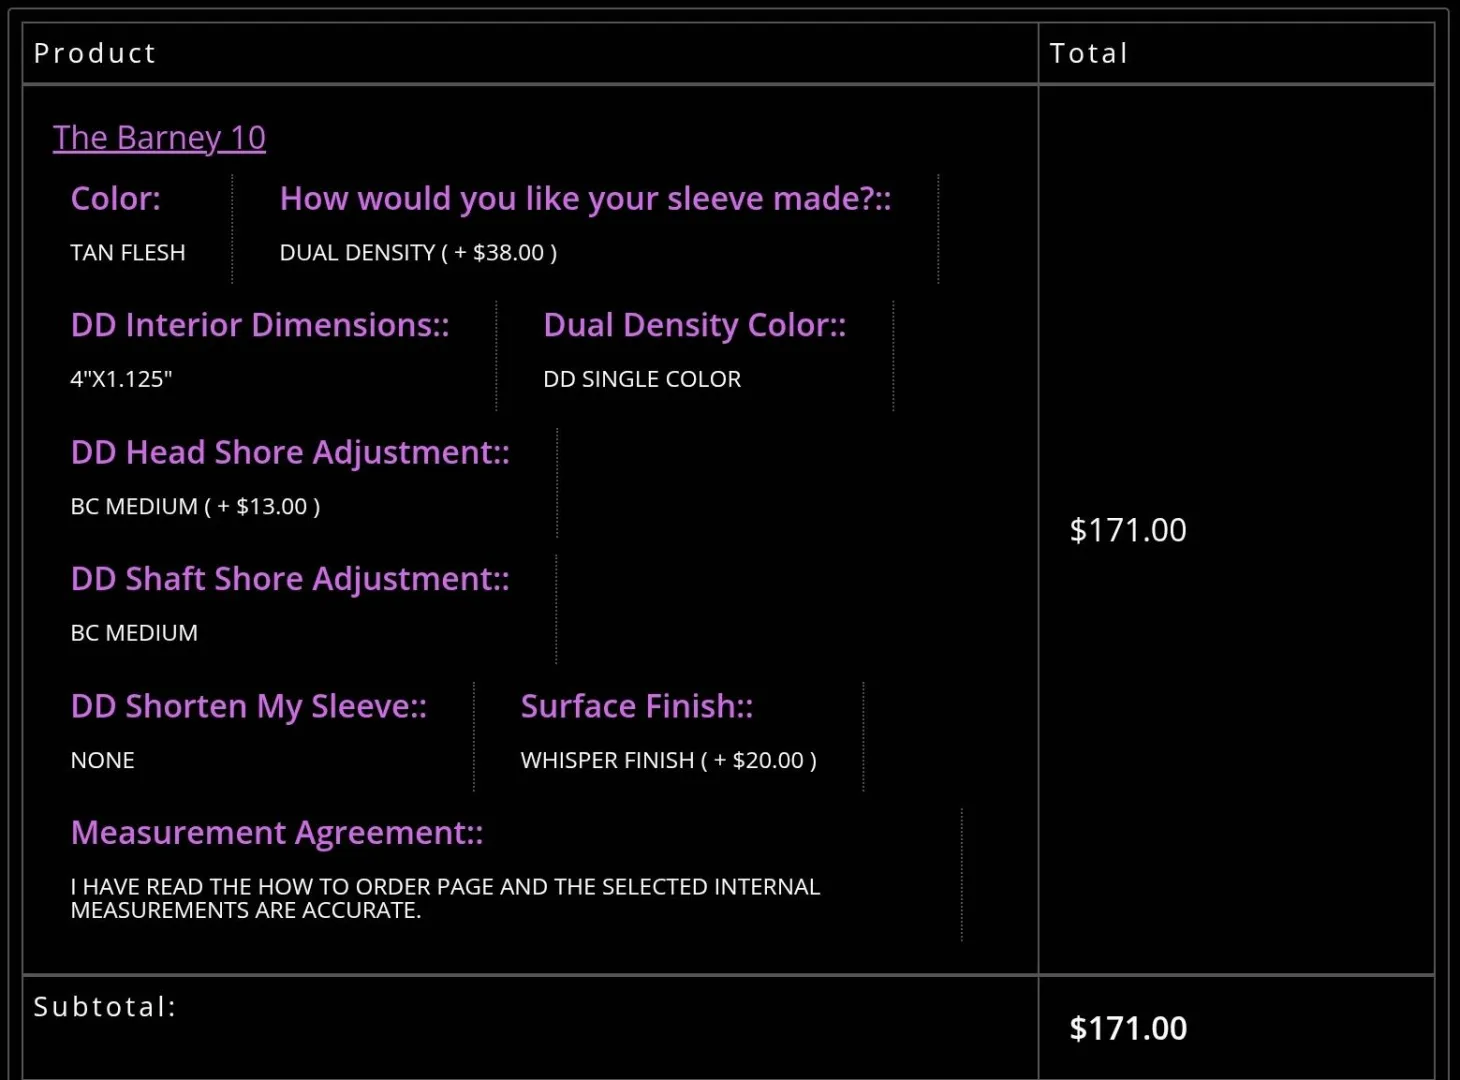Click the Color: option label
The image size is (1460, 1080).
click(115, 199)
